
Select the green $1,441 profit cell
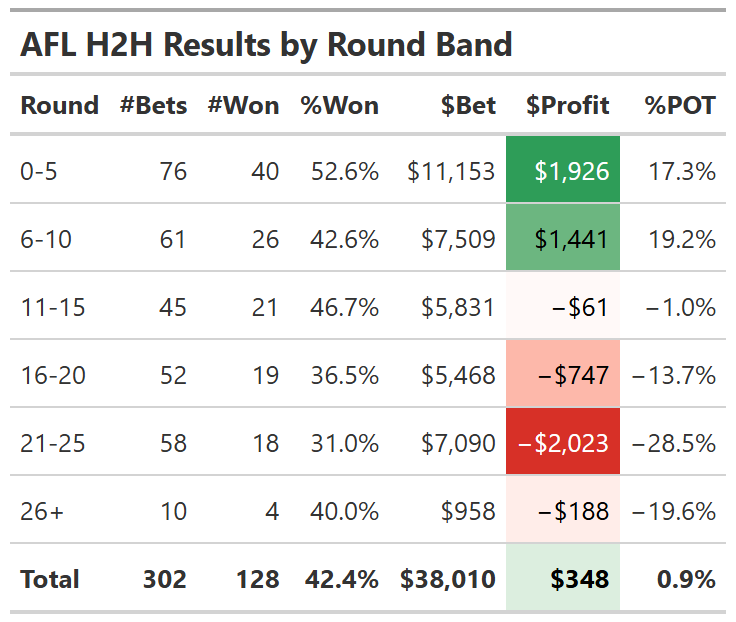[564, 239]
